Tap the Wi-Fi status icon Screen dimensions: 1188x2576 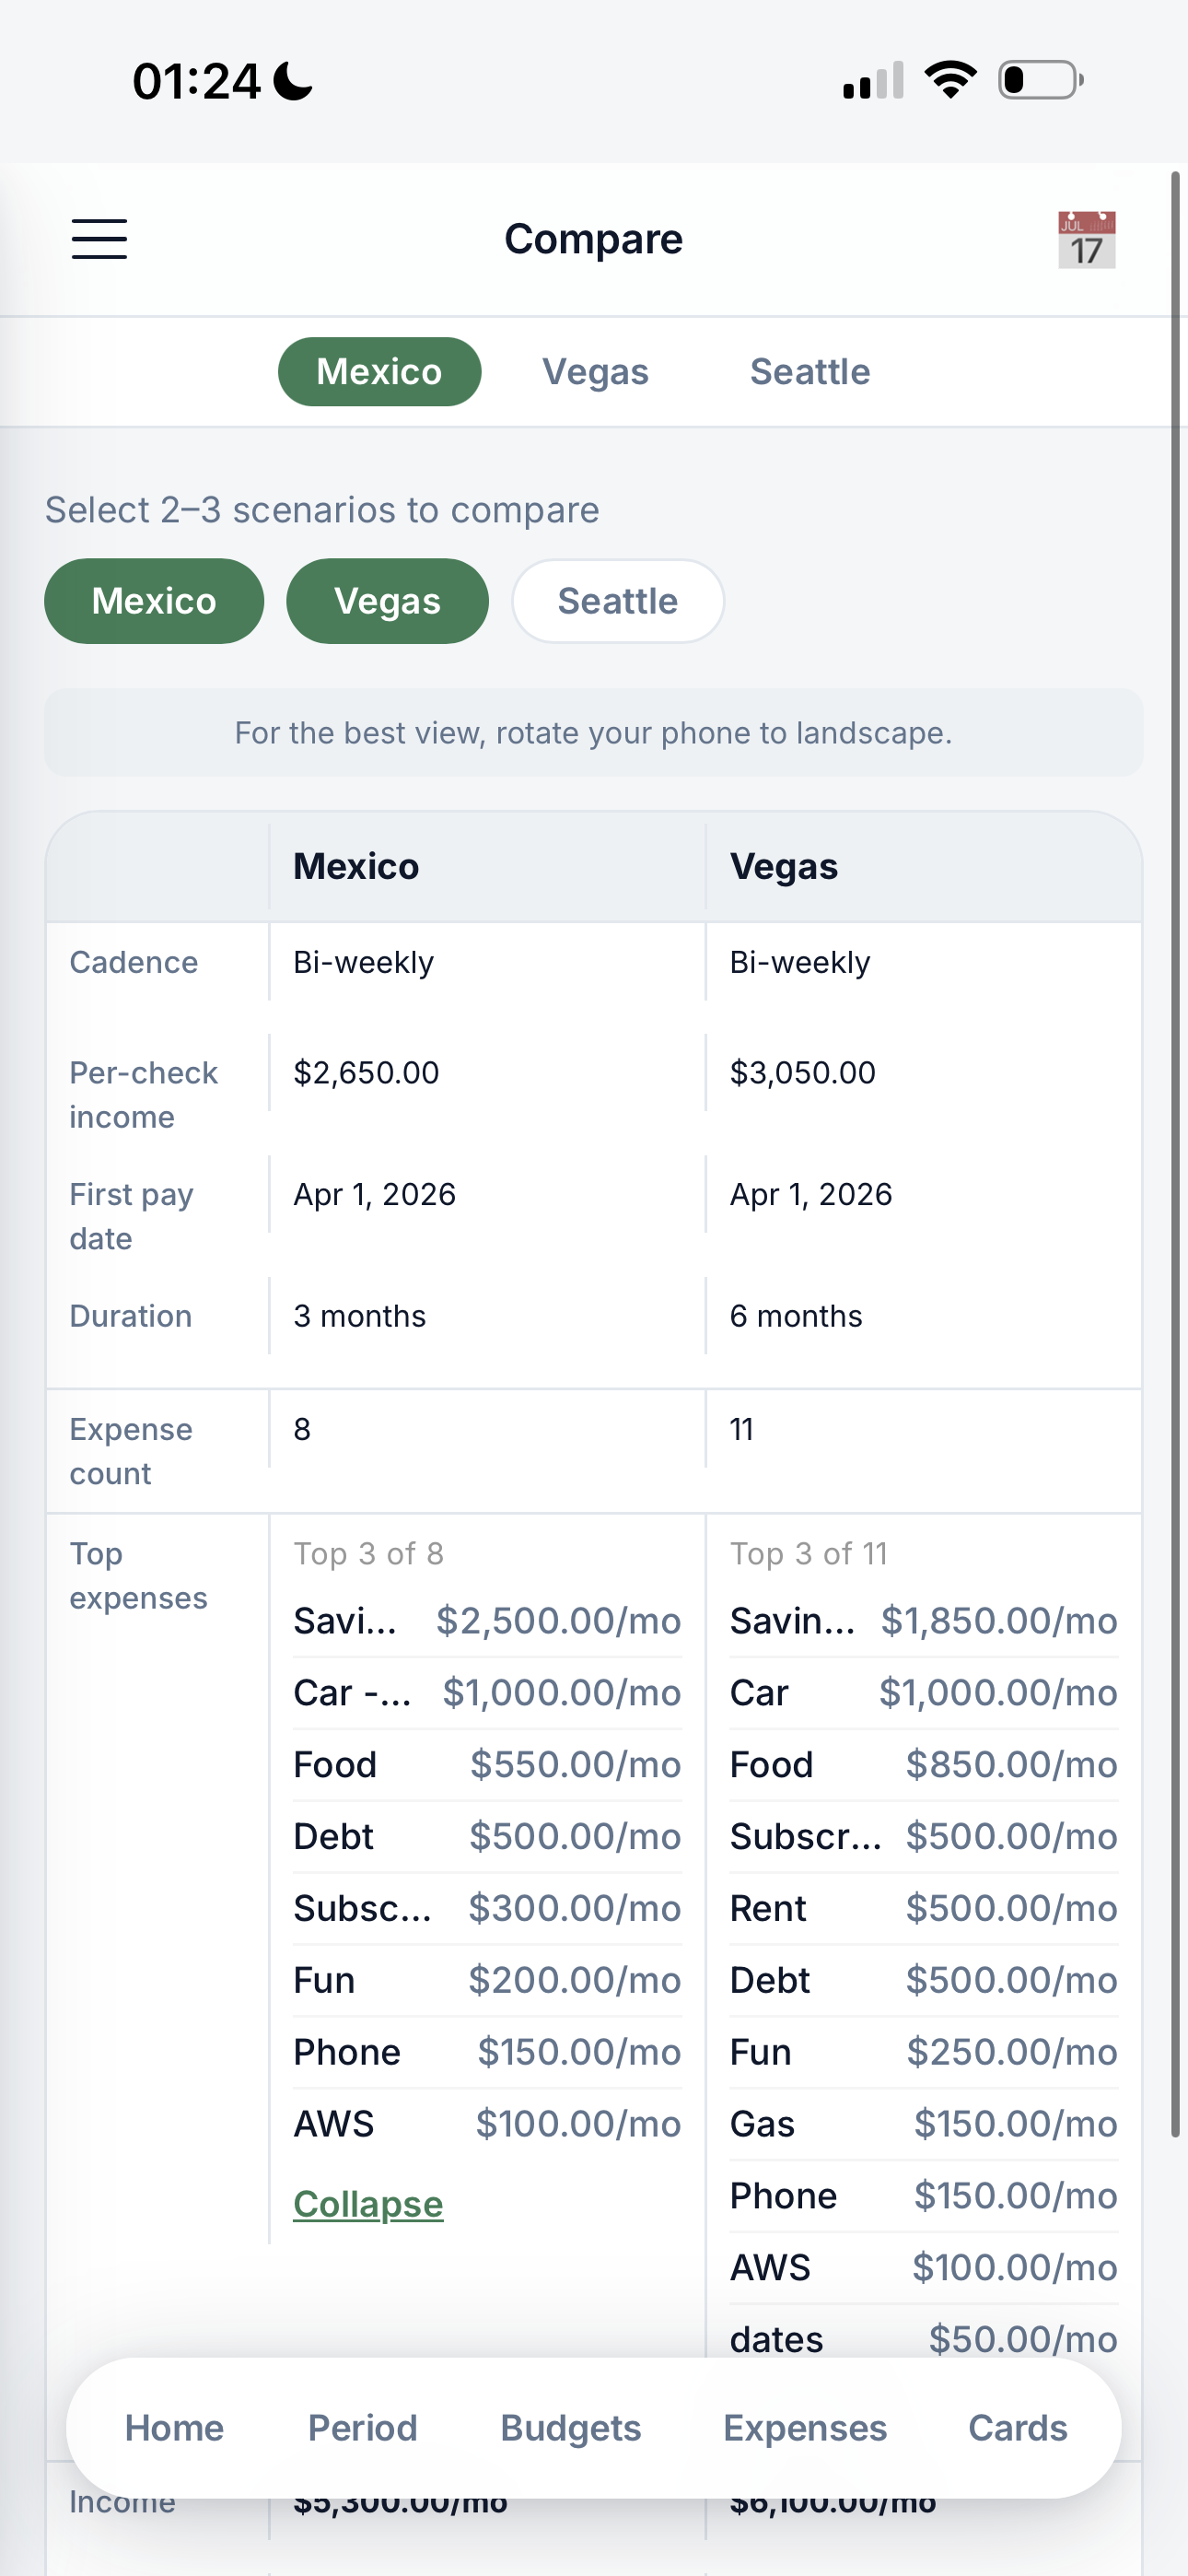click(x=950, y=80)
